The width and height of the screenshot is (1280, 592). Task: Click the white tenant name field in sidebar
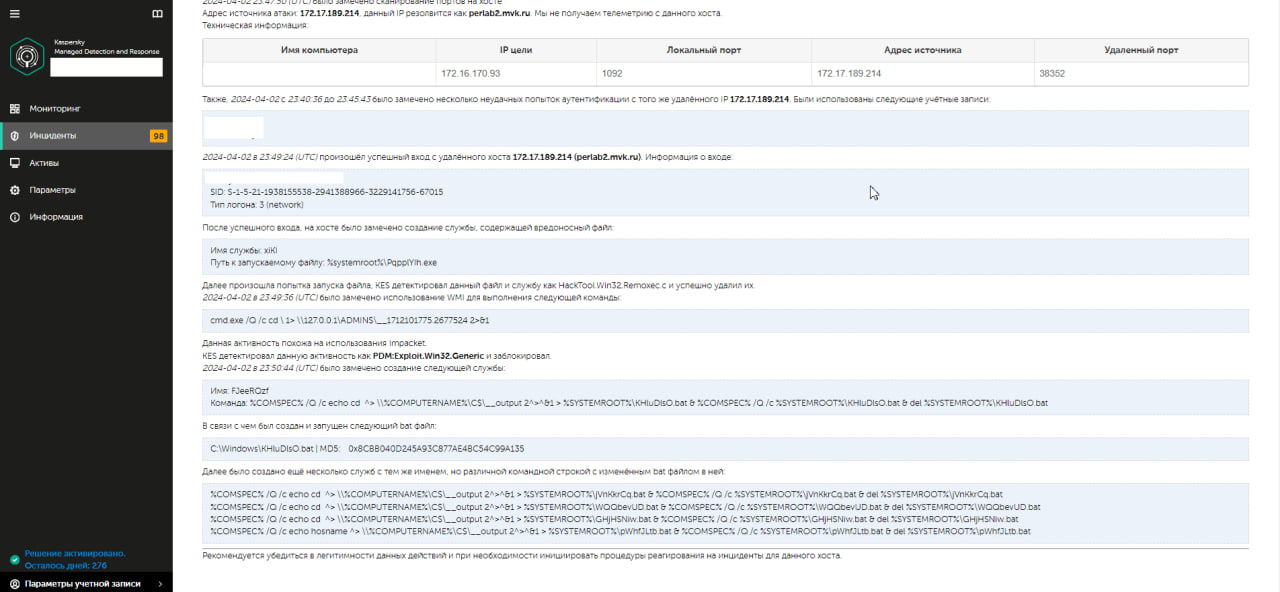click(x=106, y=67)
